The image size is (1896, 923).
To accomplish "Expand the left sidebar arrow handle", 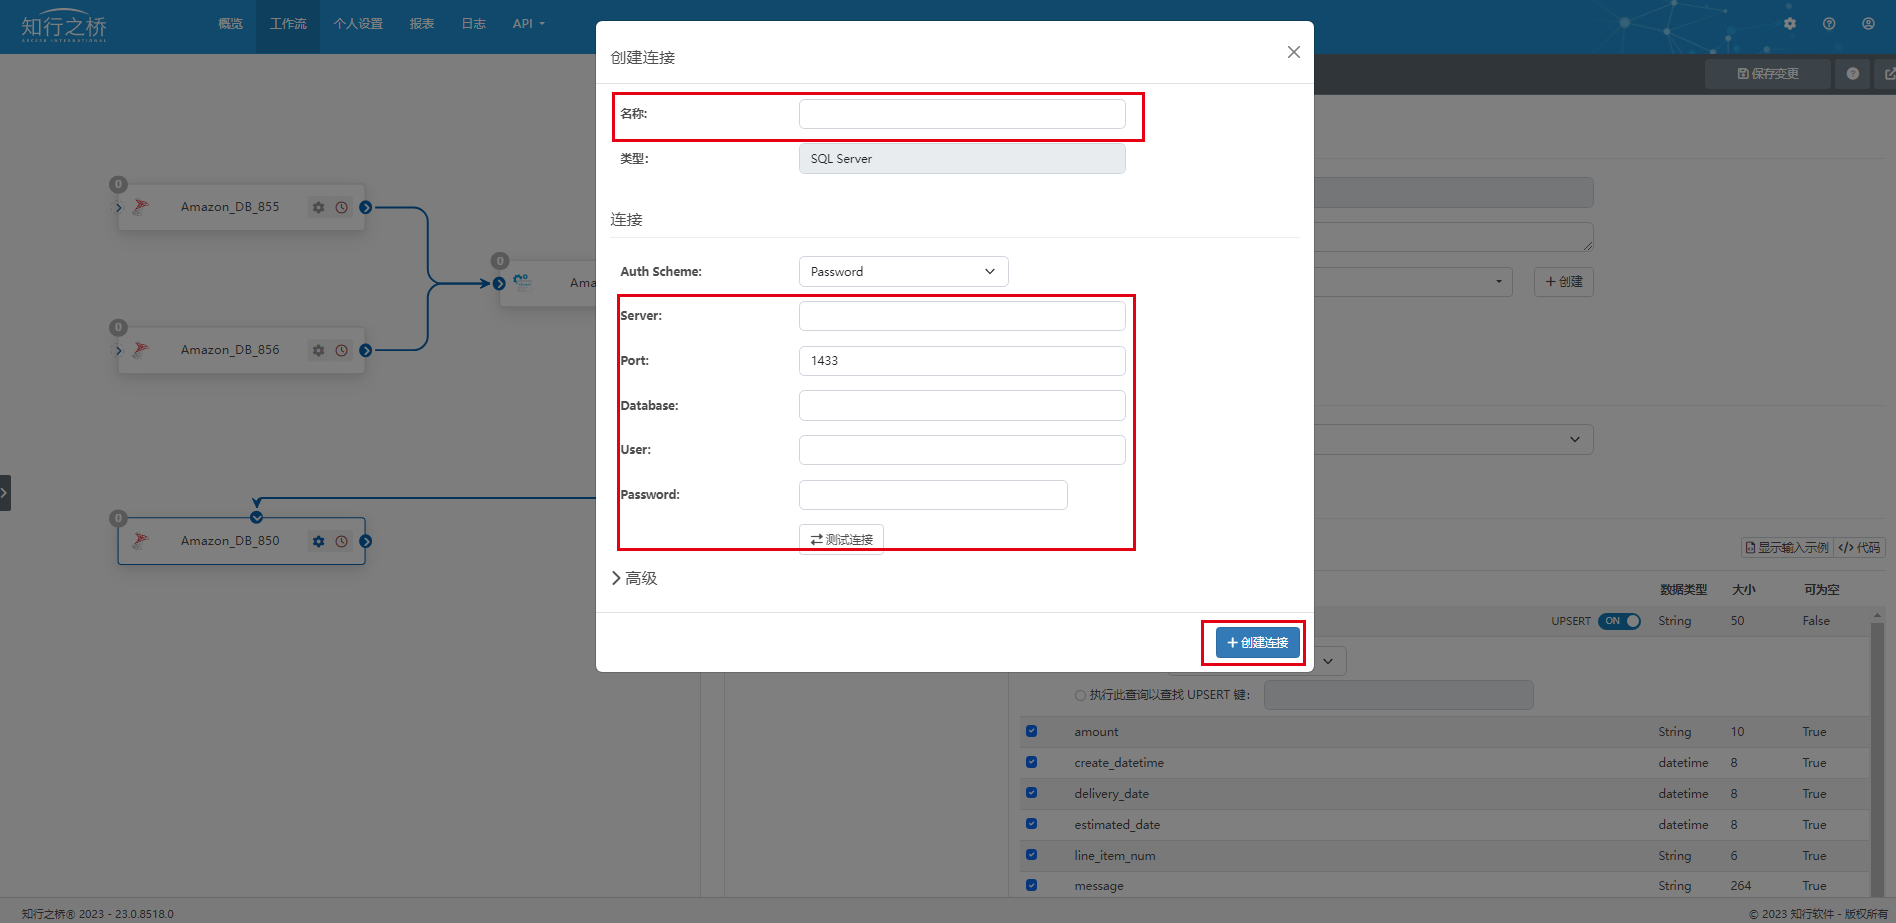I will click(x=5, y=493).
